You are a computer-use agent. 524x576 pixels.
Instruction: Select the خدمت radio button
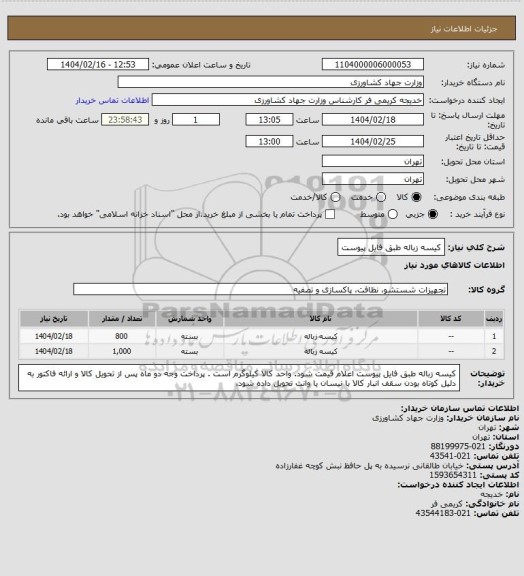(381, 197)
